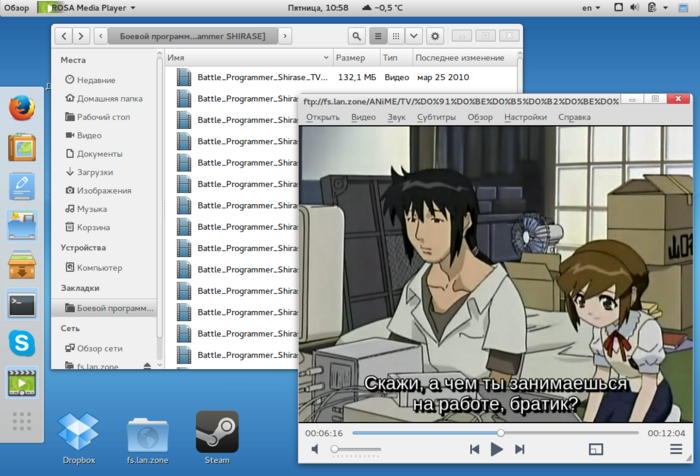700x476 pixels.
Task: Switch file manager to icon grid view
Action: pos(396,36)
